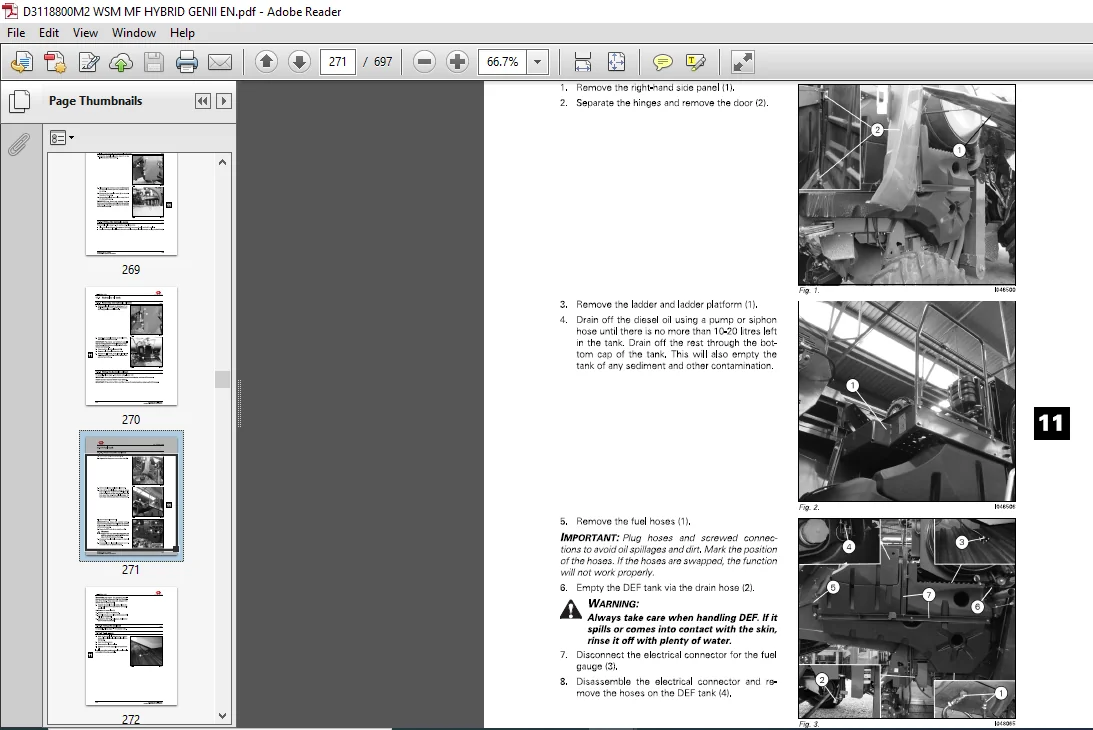Image resolution: width=1093 pixels, height=730 pixels.
Task: Click the WARNING heading text
Action: click(x=613, y=604)
